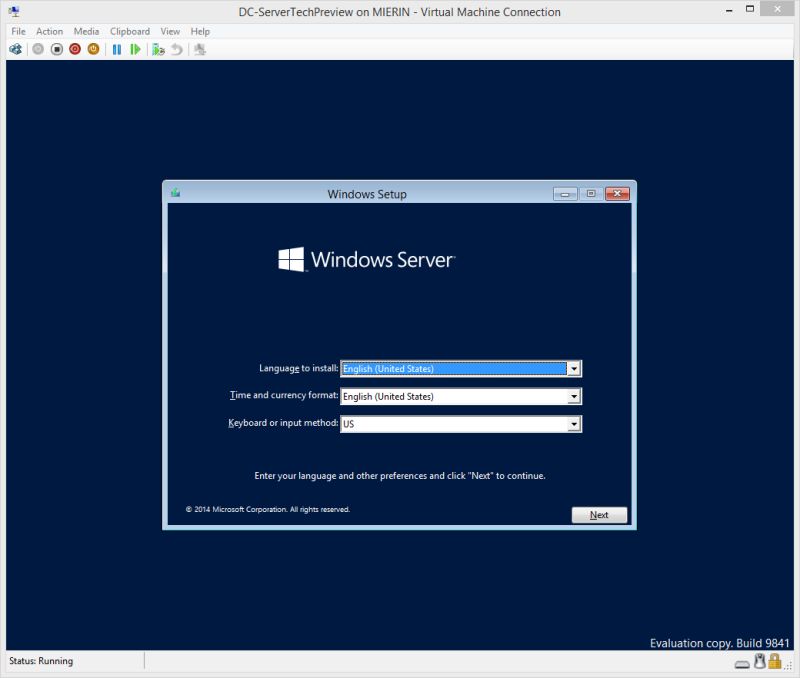800x678 pixels.
Task: Save the VM state with orange icon
Action: (93, 49)
